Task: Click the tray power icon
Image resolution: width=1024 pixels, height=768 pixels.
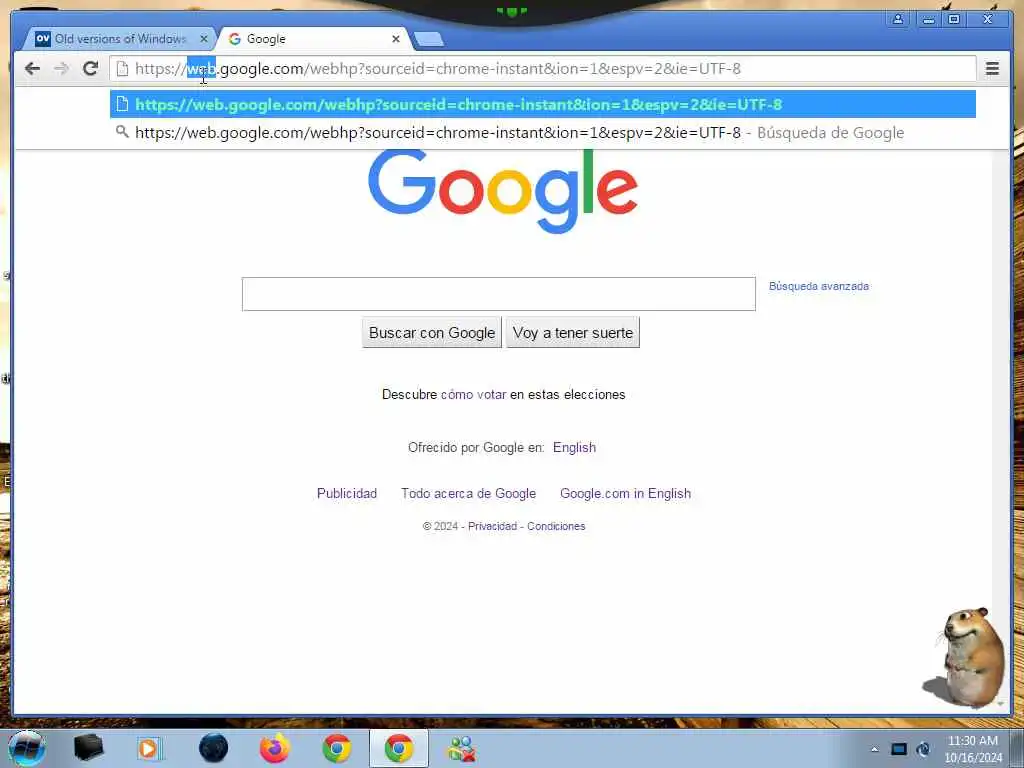Action: [923, 749]
